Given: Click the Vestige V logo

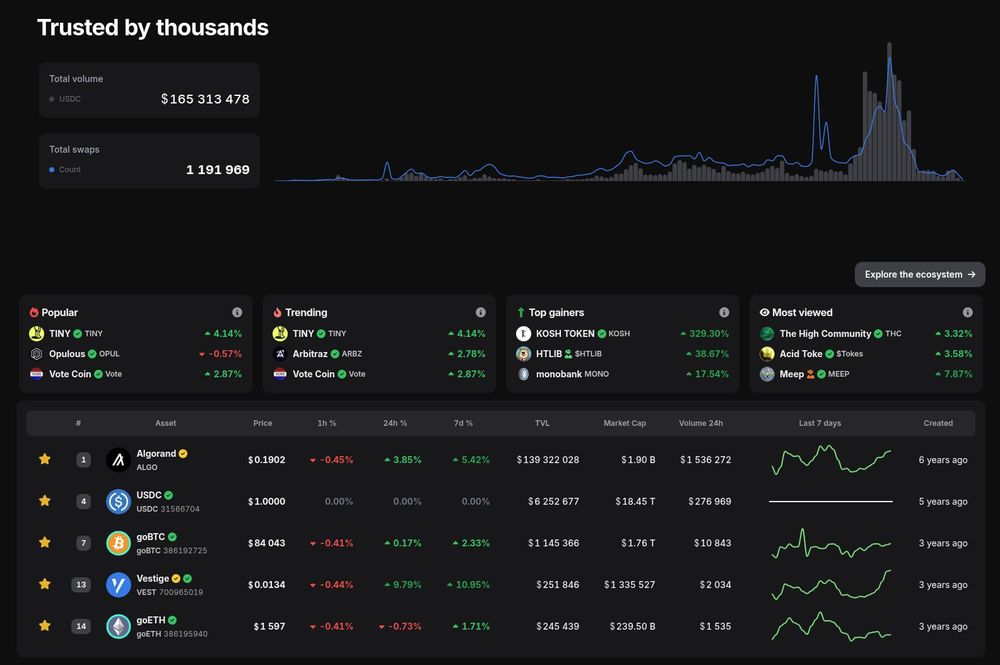Looking at the screenshot, I should pyautogui.click(x=118, y=585).
